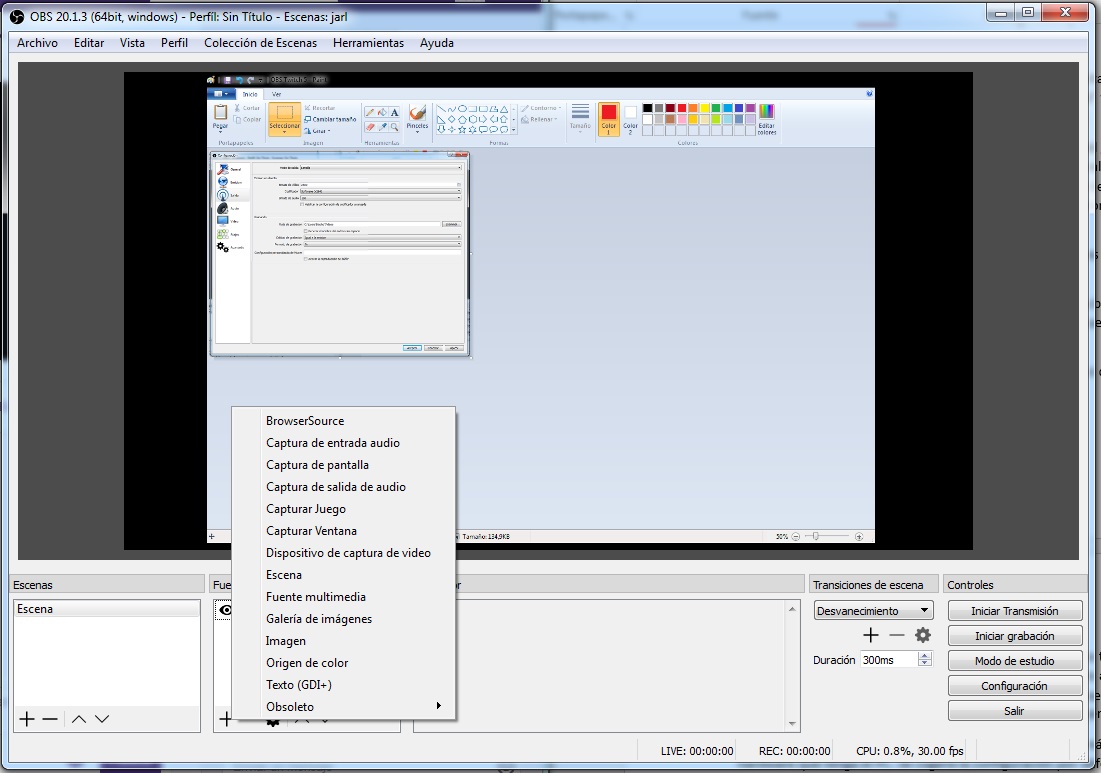The width and height of the screenshot is (1101, 773).
Task: Click the Transiciones de escena header
Action: click(873, 585)
